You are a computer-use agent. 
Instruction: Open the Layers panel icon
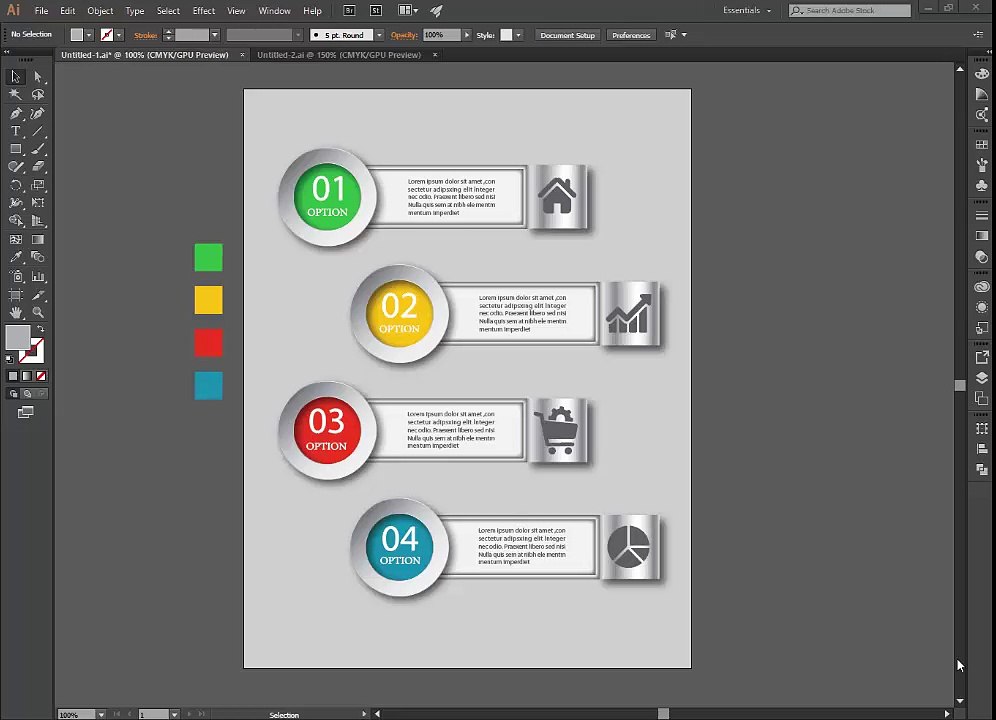coord(981,378)
